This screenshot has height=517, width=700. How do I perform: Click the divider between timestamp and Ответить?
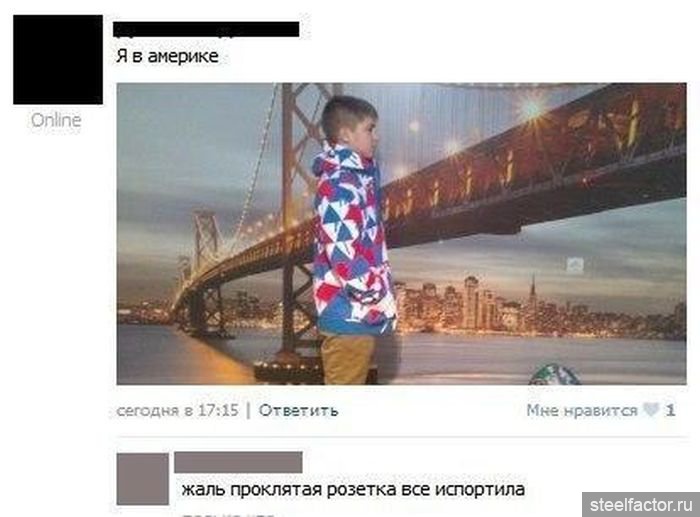(x=249, y=410)
